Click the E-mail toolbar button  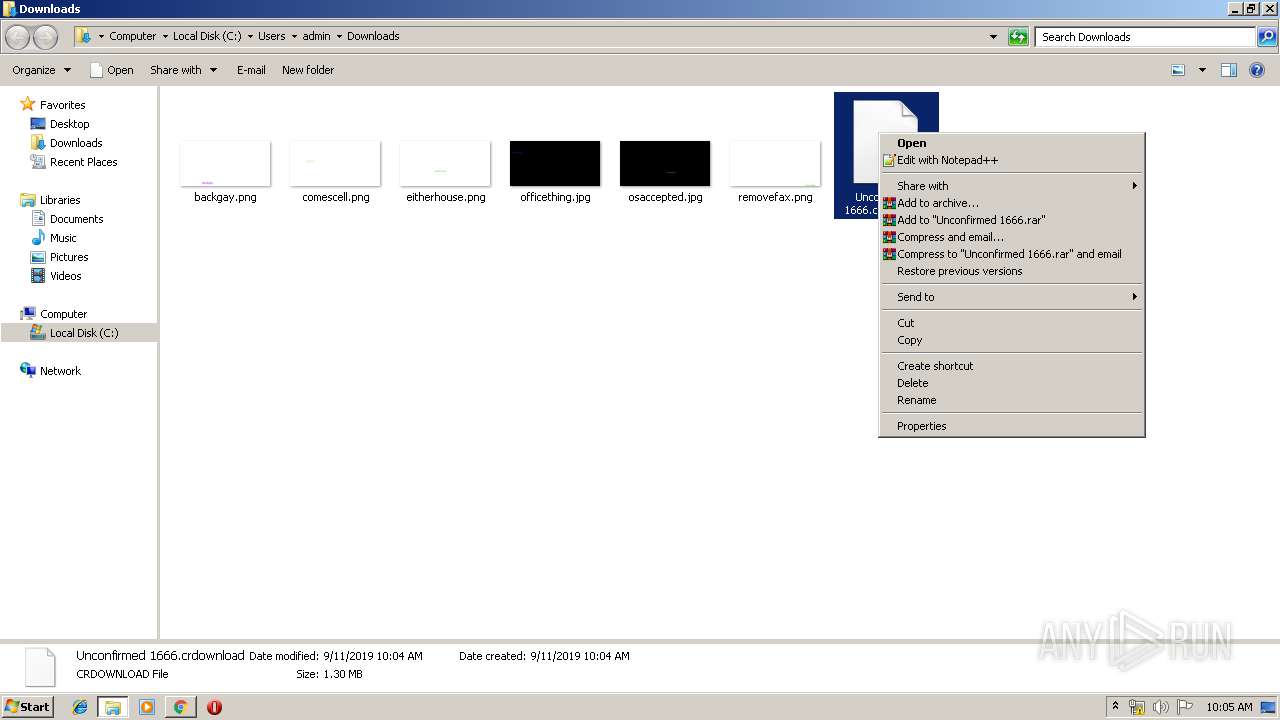pos(251,70)
